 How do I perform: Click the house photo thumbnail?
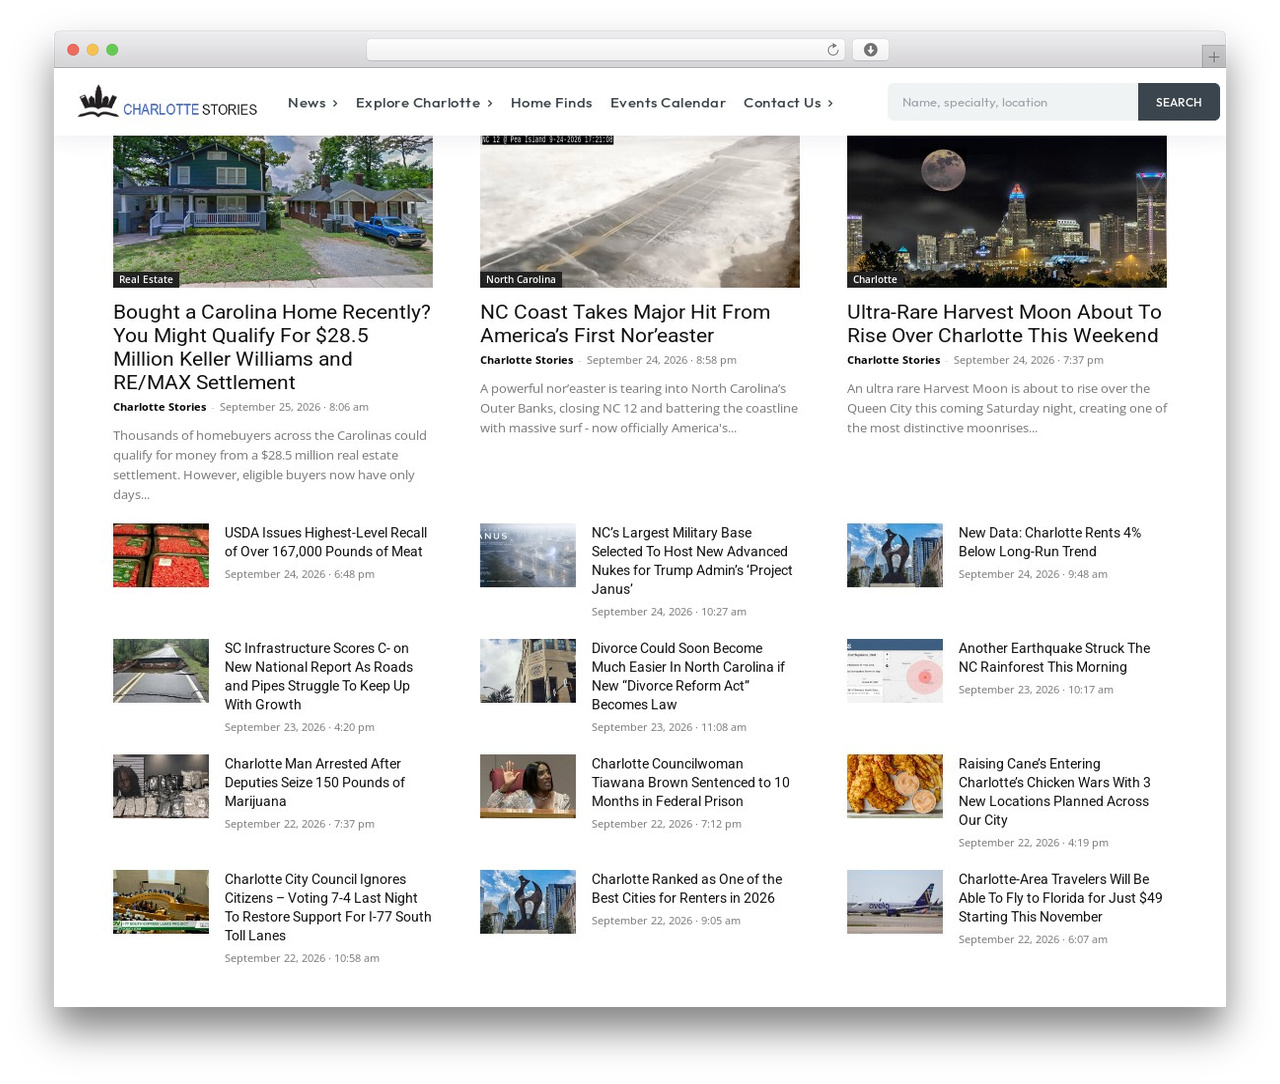coord(273,212)
